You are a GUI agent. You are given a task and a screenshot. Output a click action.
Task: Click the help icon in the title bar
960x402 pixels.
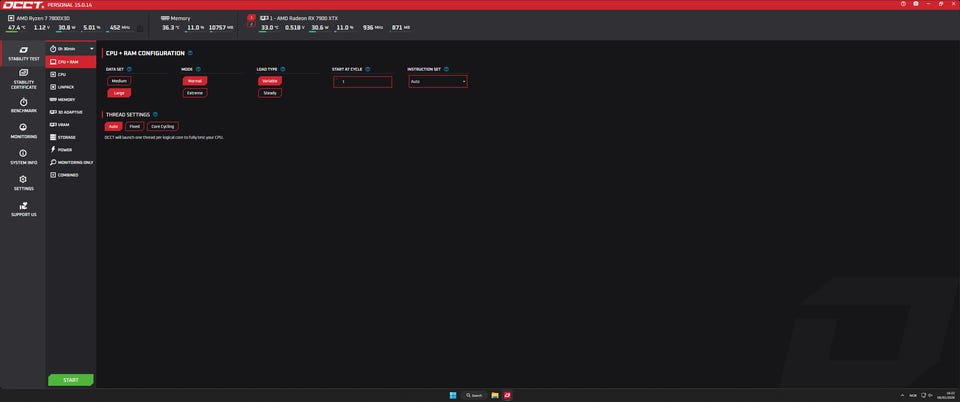tap(904, 4)
